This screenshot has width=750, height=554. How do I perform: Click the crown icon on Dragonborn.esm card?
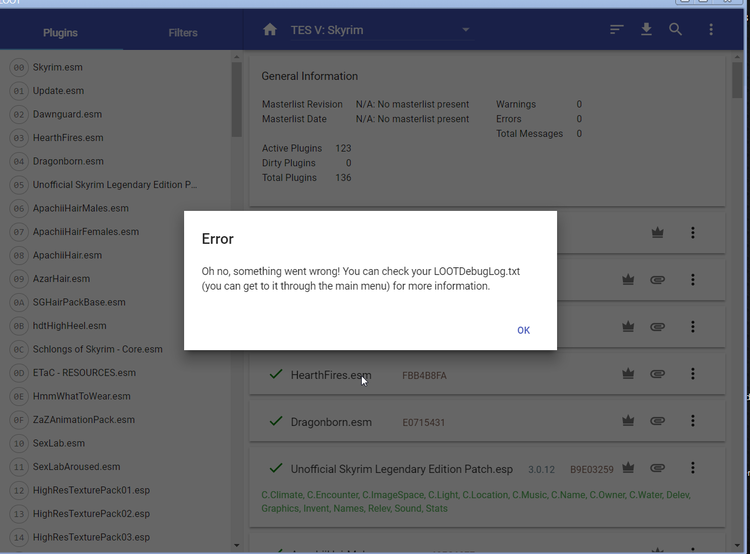(628, 421)
